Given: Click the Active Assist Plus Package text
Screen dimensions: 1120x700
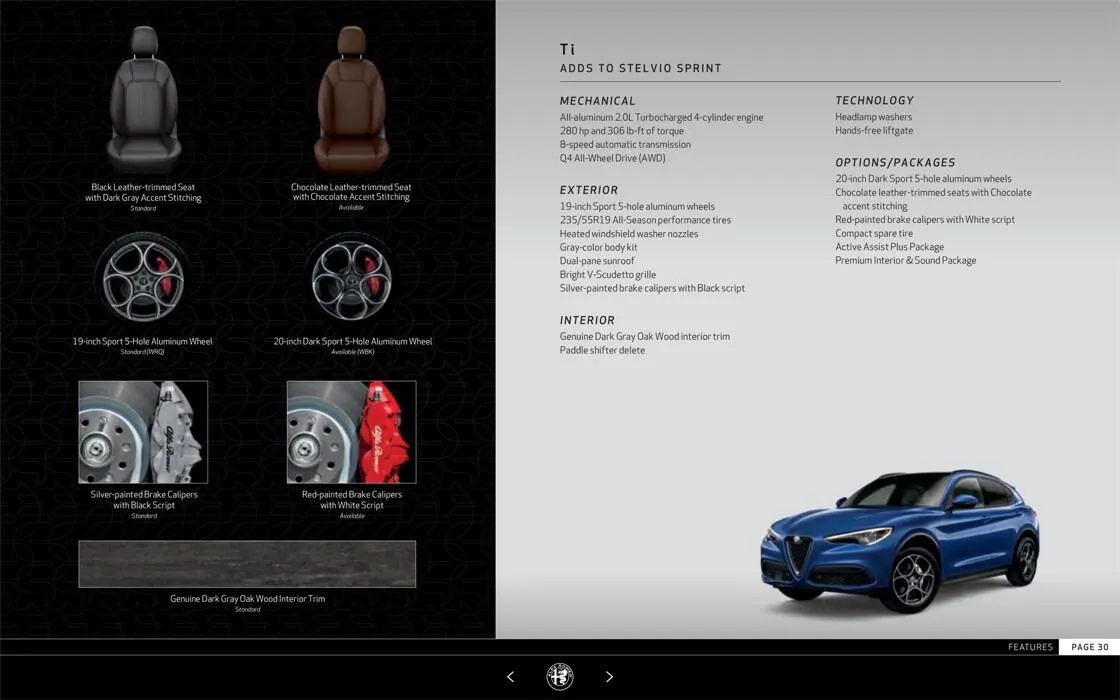Looking at the screenshot, I should click(x=889, y=247).
